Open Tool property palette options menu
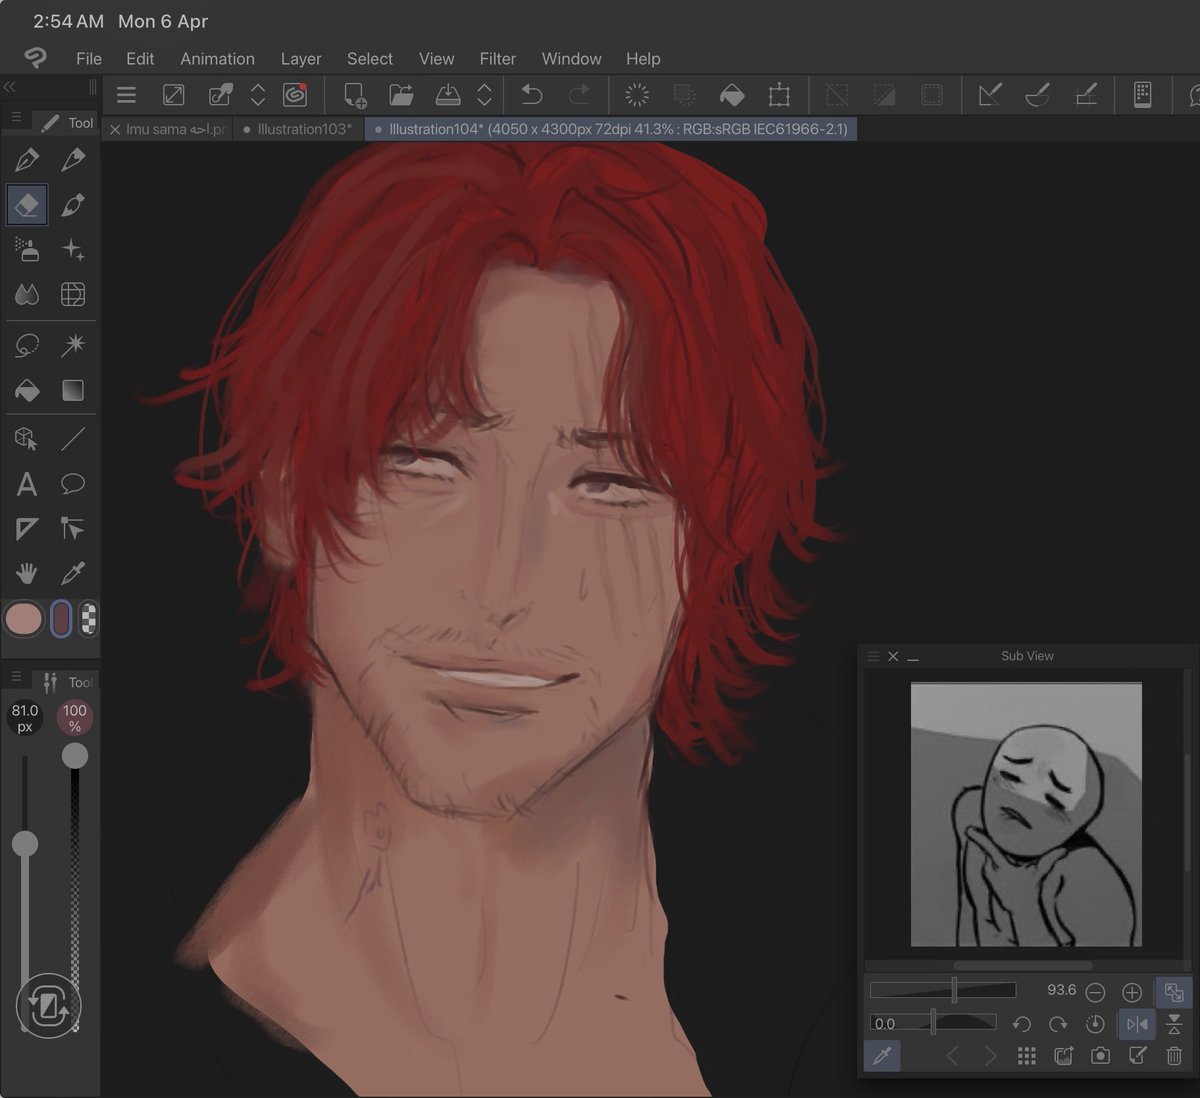 click(16, 678)
